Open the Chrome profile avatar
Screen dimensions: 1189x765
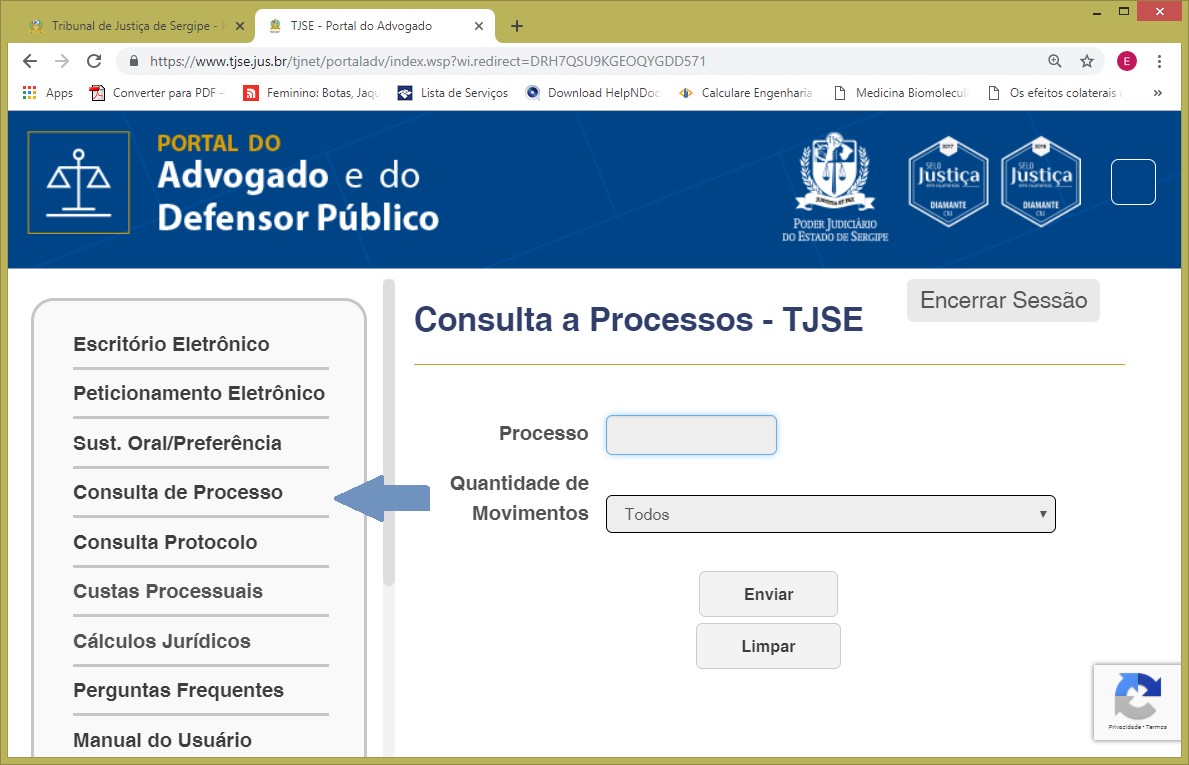point(1127,61)
